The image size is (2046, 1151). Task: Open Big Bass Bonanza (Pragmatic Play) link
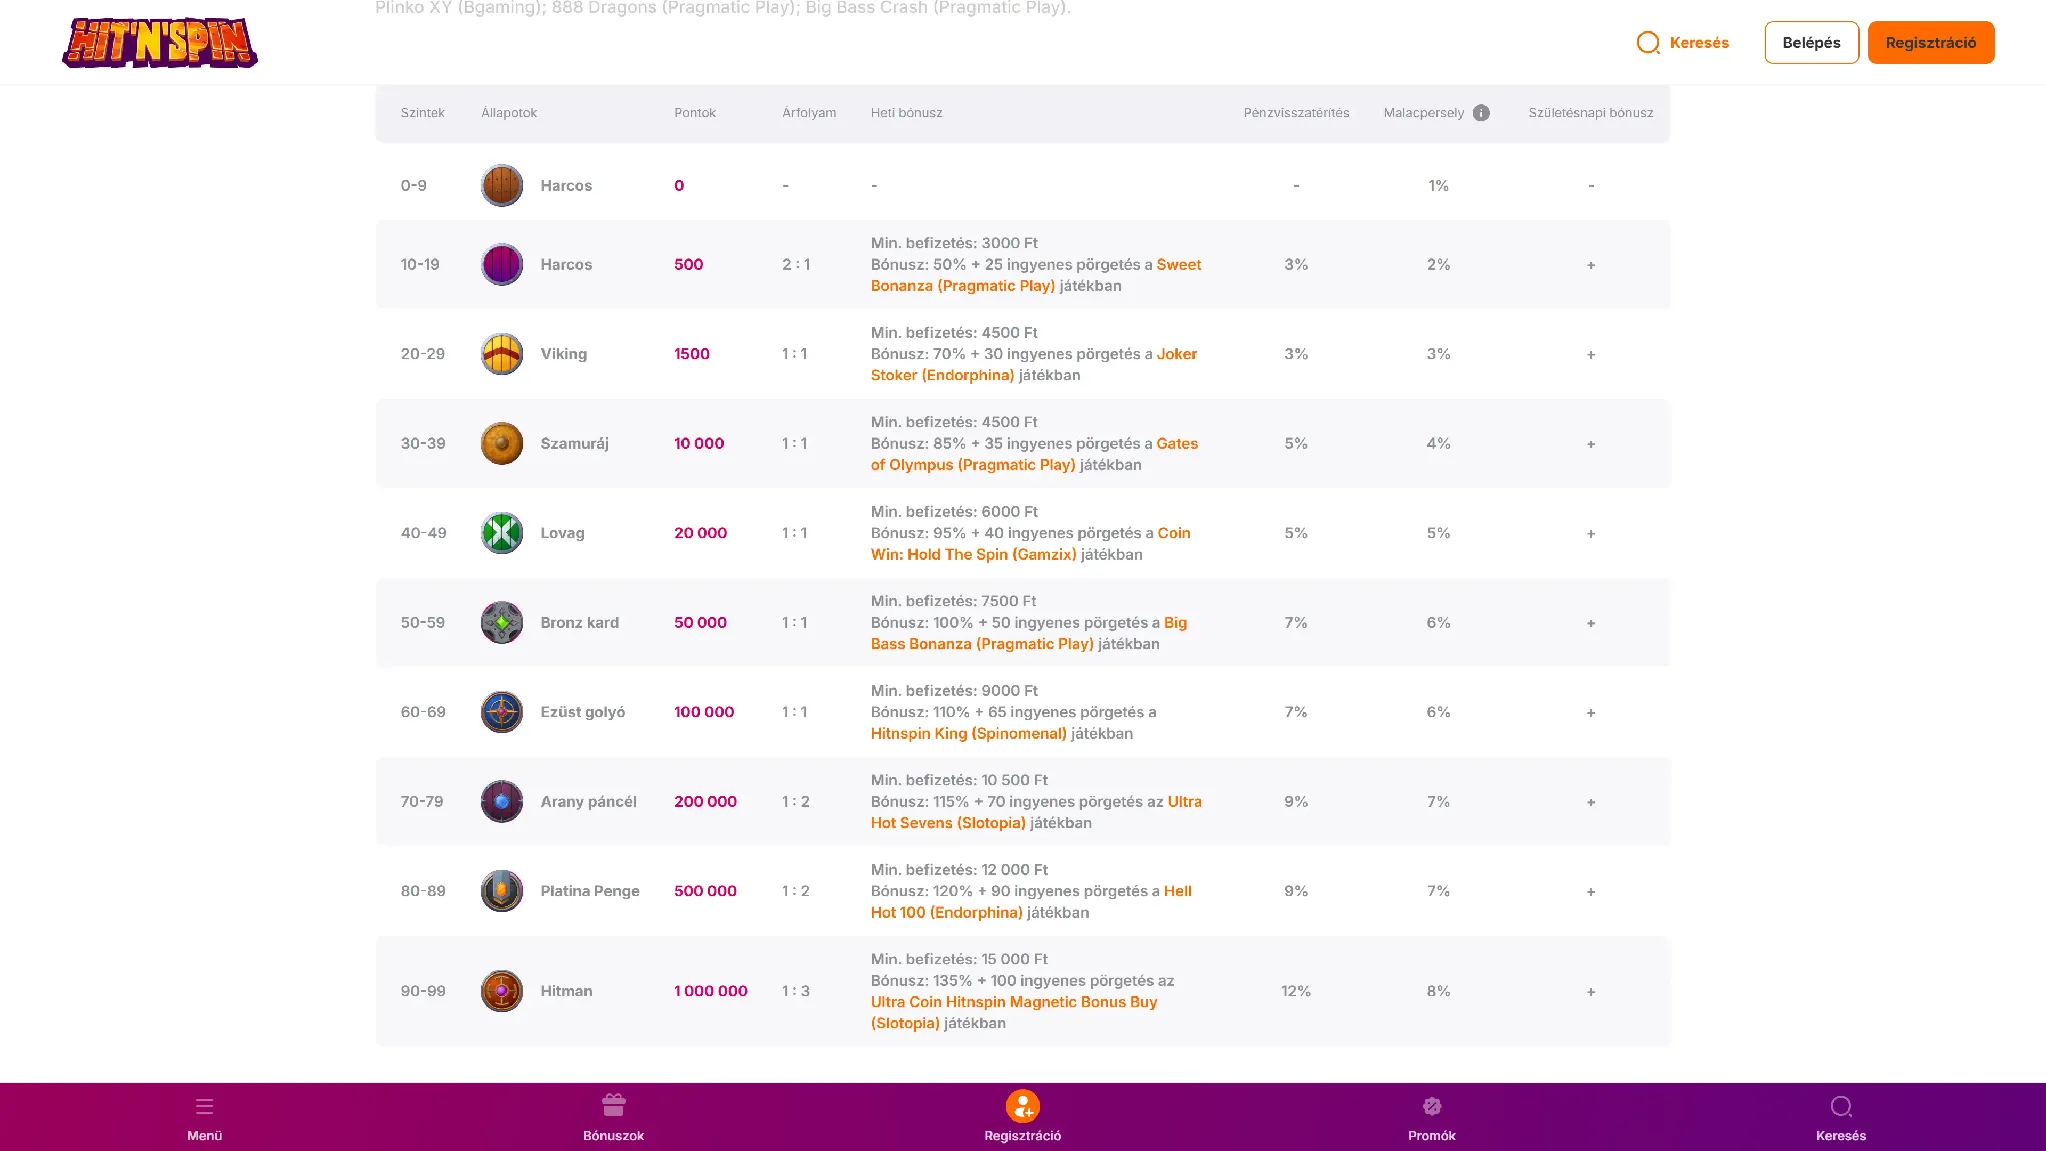1029,633
